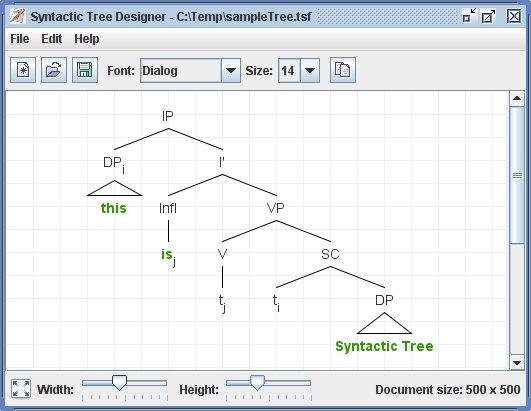Click the Width slider thumb

119,383
